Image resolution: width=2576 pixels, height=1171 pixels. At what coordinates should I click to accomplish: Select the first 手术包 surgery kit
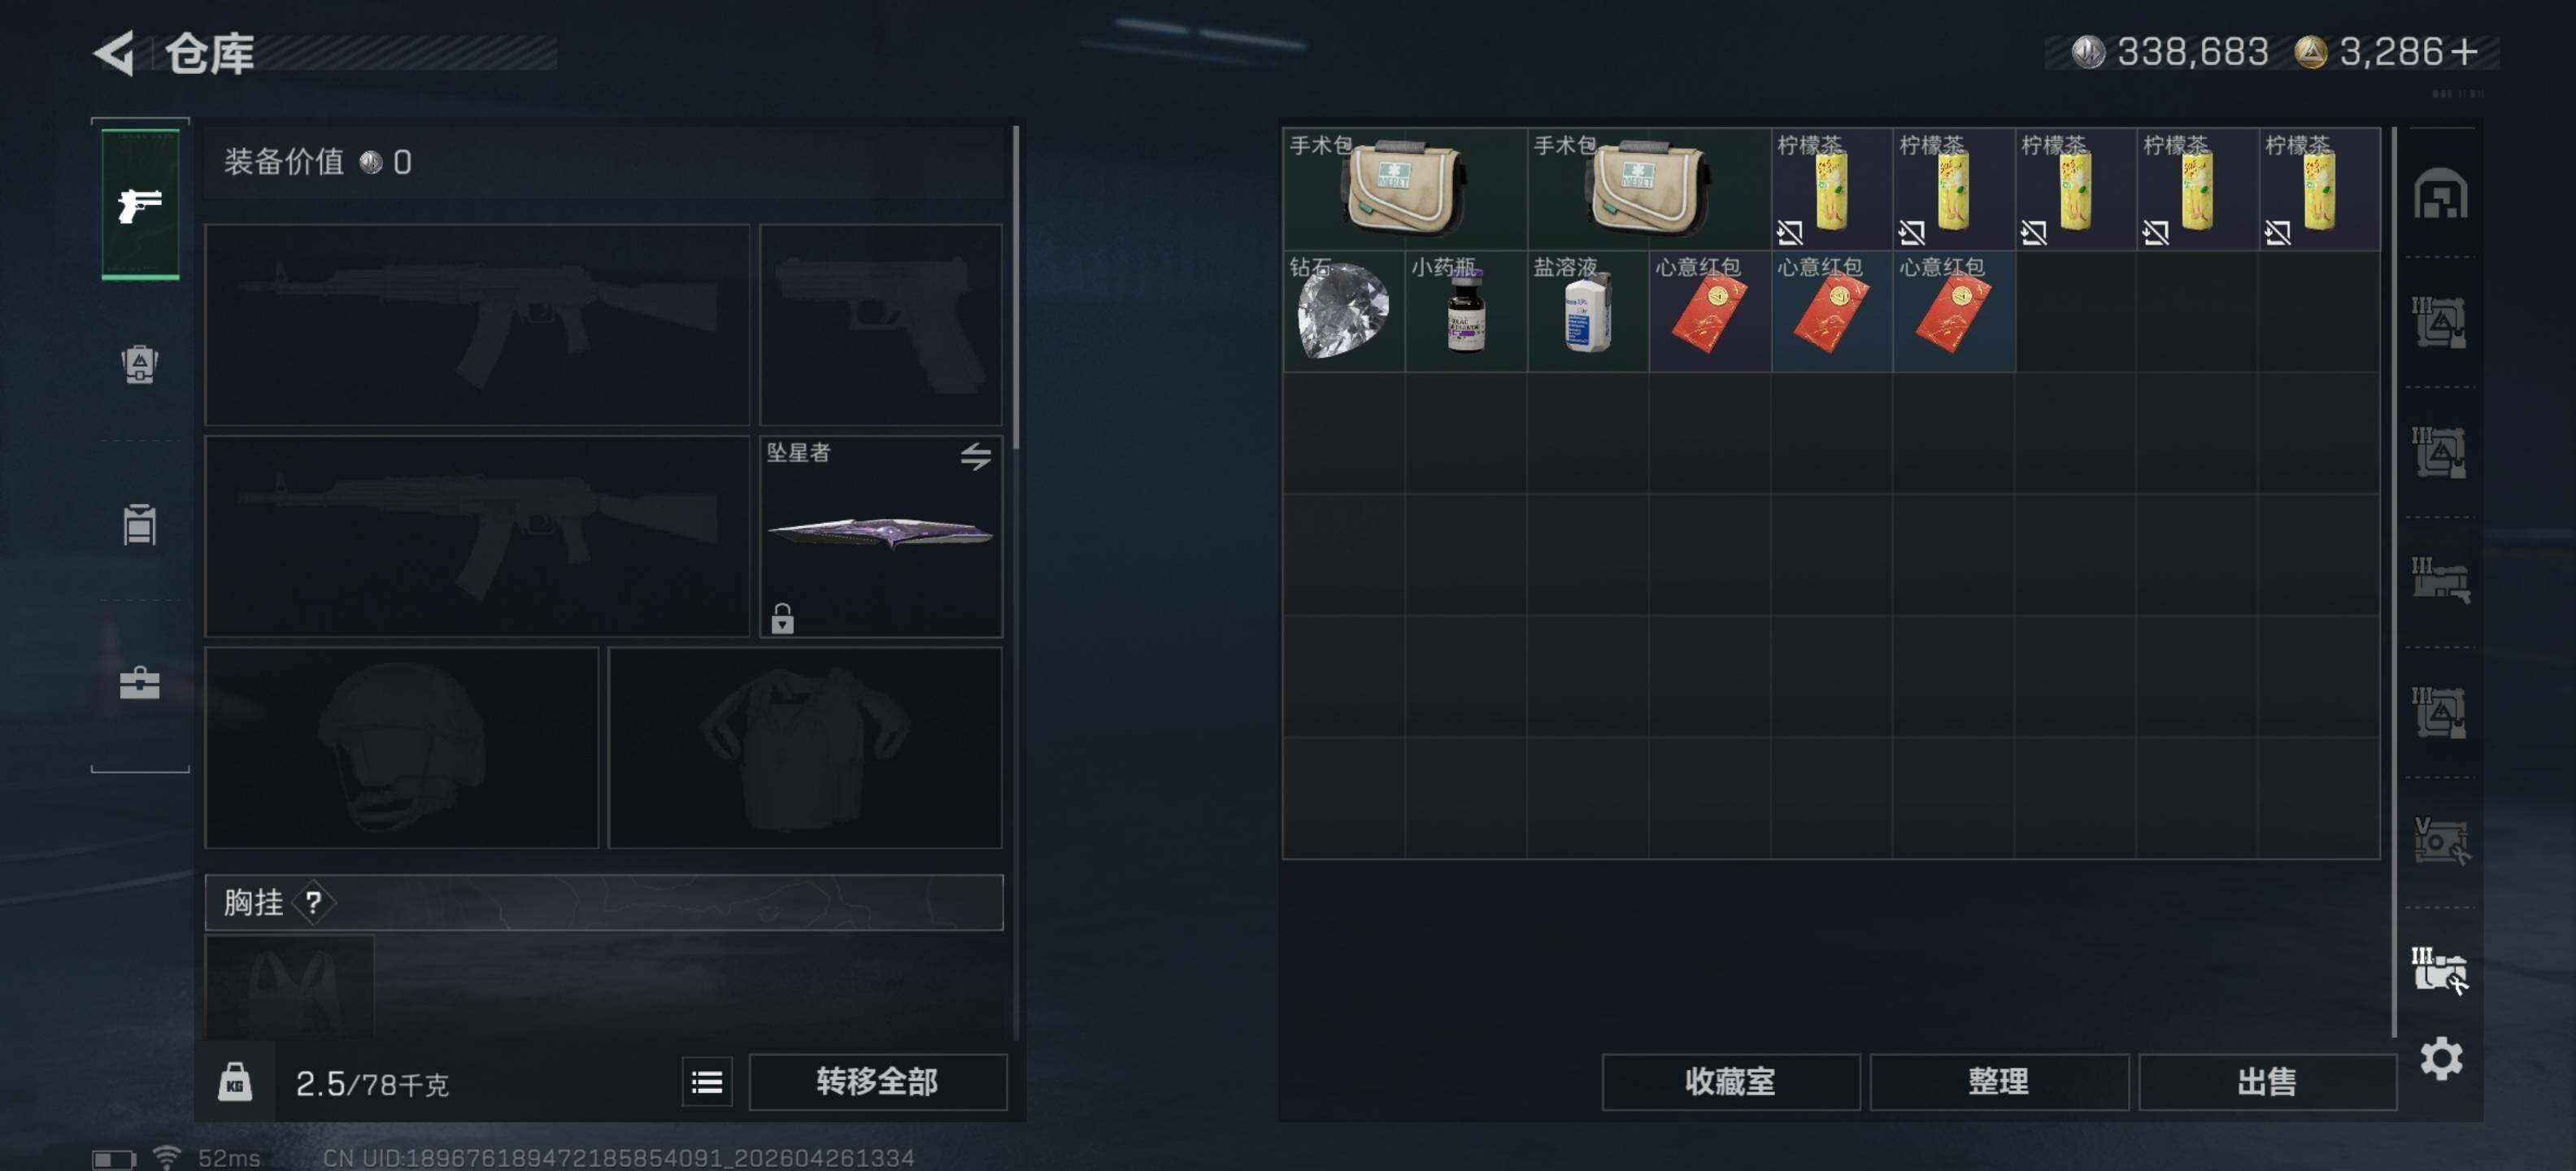pos(1404,189)
